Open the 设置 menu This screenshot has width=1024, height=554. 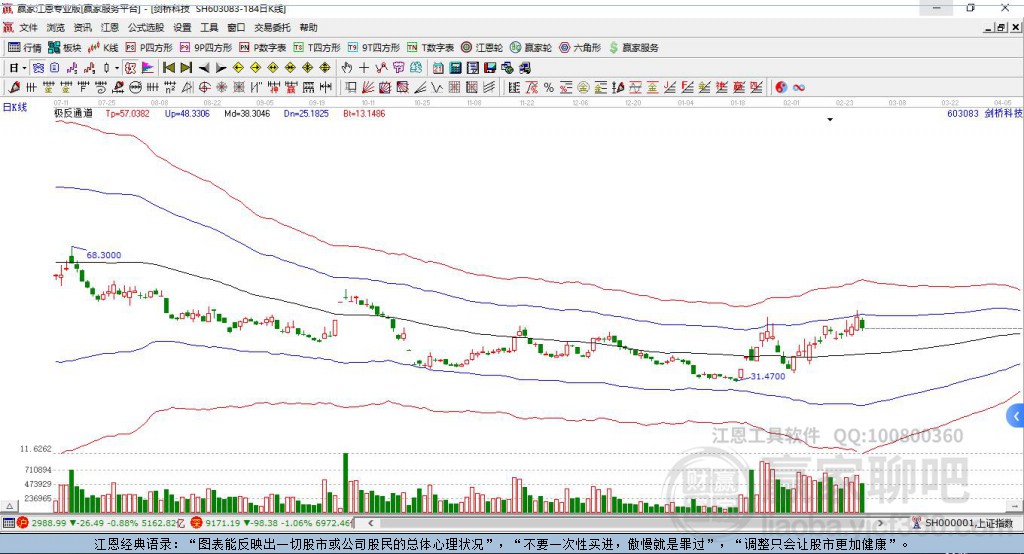point(182,27)
